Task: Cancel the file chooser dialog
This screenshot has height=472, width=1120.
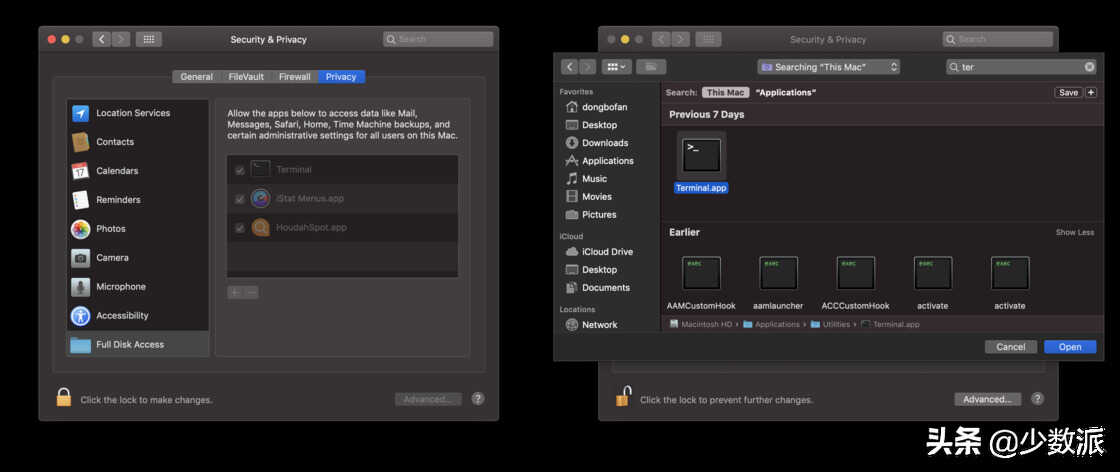Action: (x=1010, y=347)
